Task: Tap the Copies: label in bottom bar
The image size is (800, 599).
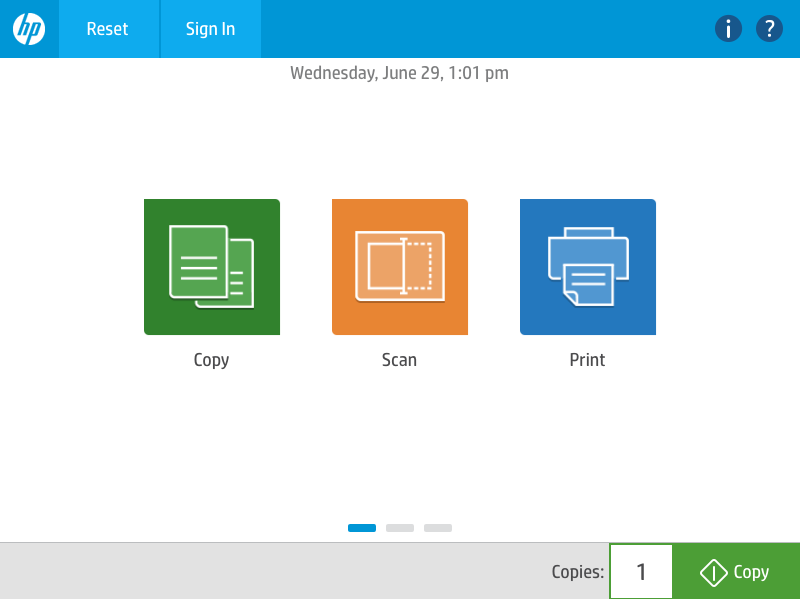Action: point(577,573)
